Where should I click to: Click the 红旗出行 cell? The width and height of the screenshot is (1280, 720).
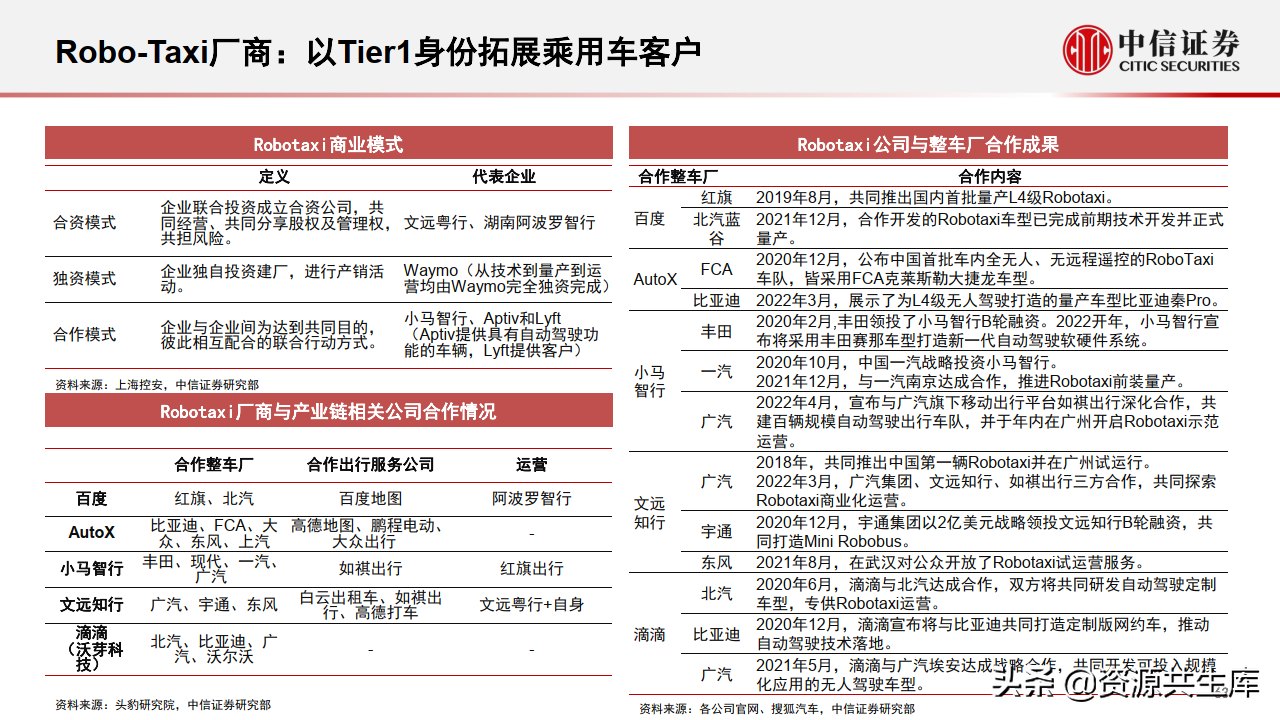click(532, 568)
